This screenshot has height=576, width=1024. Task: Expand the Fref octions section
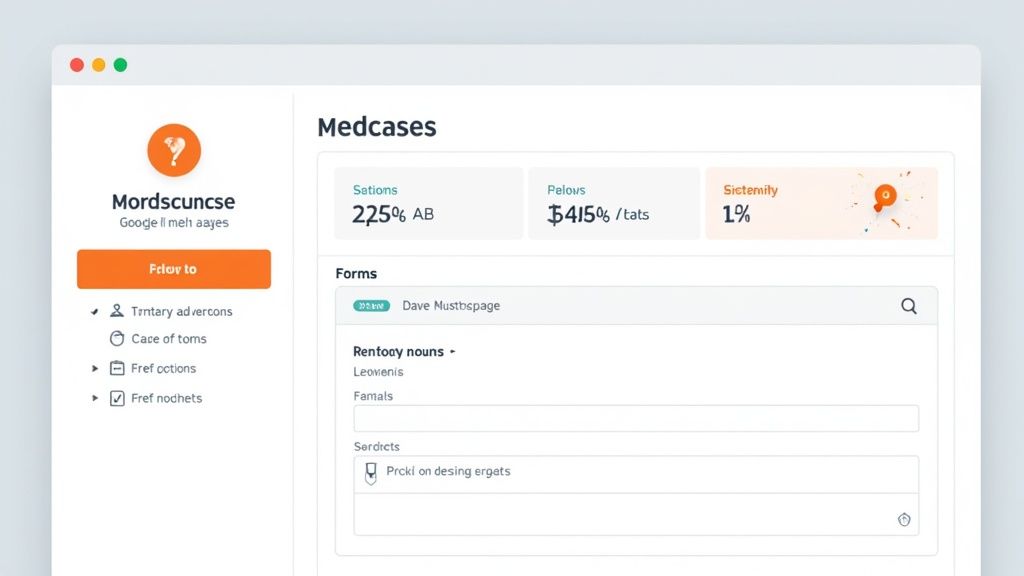point(96,368)
